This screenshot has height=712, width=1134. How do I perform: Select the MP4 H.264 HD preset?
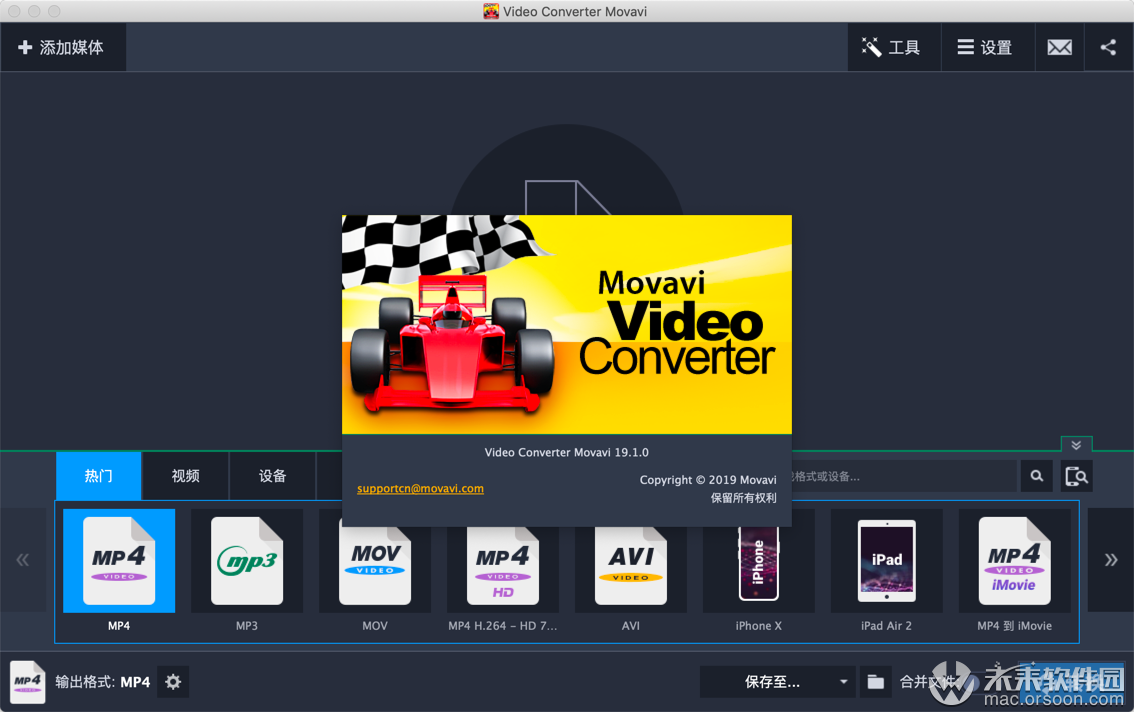click(503, 571)
